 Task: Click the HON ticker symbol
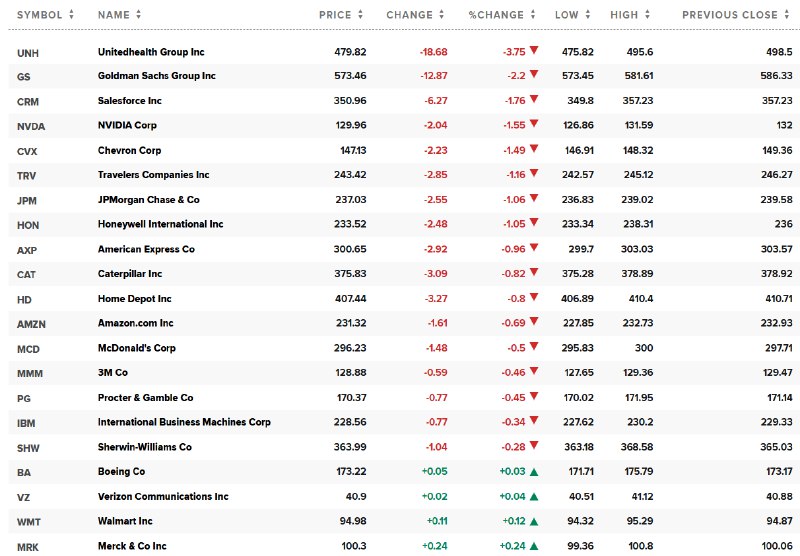pos(28,225)
